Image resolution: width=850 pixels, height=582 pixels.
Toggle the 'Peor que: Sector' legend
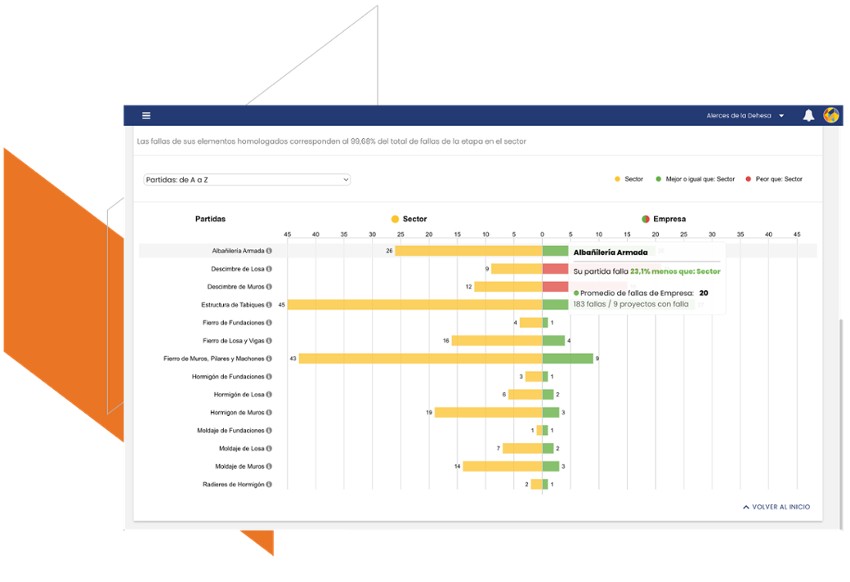coord(776,180)
